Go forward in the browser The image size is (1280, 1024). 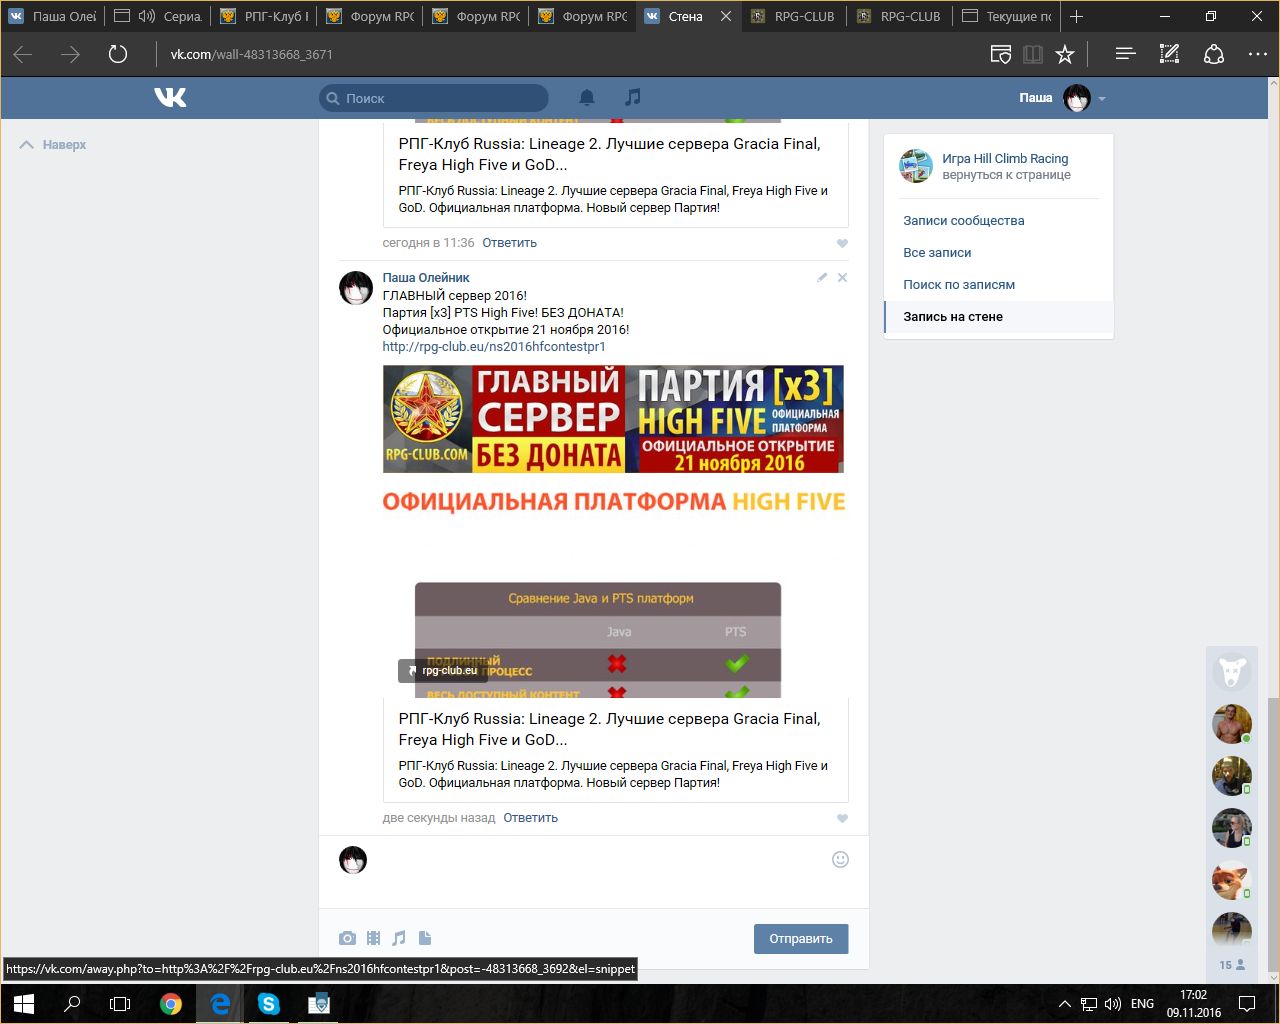coord(70,54)
